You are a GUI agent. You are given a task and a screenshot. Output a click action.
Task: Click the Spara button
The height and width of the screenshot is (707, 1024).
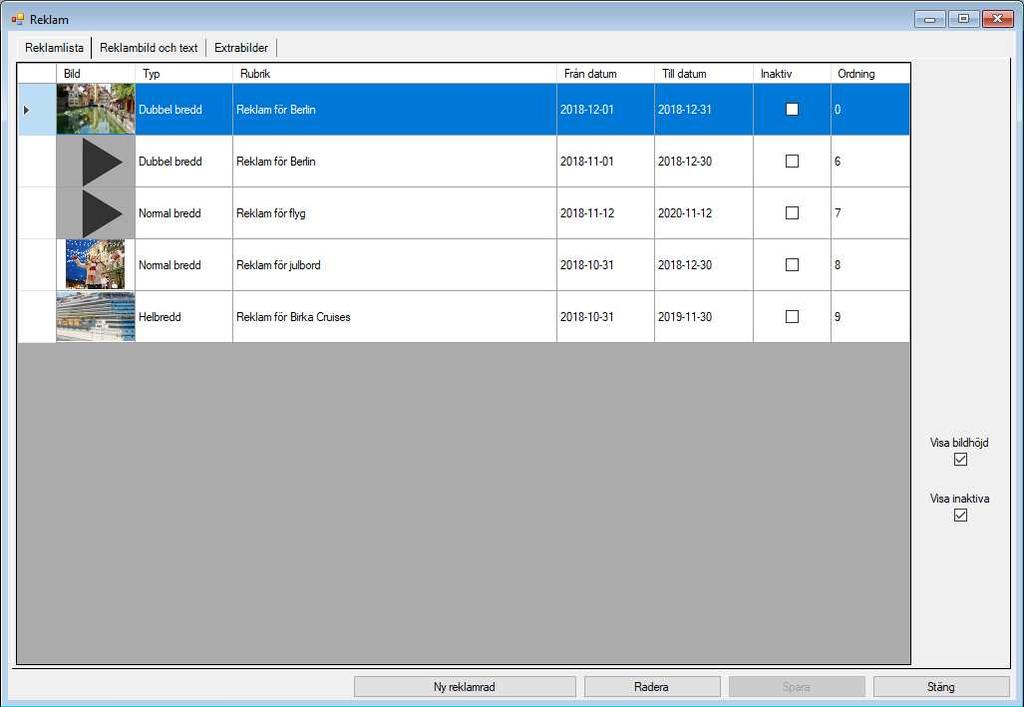tap(796, 687)
